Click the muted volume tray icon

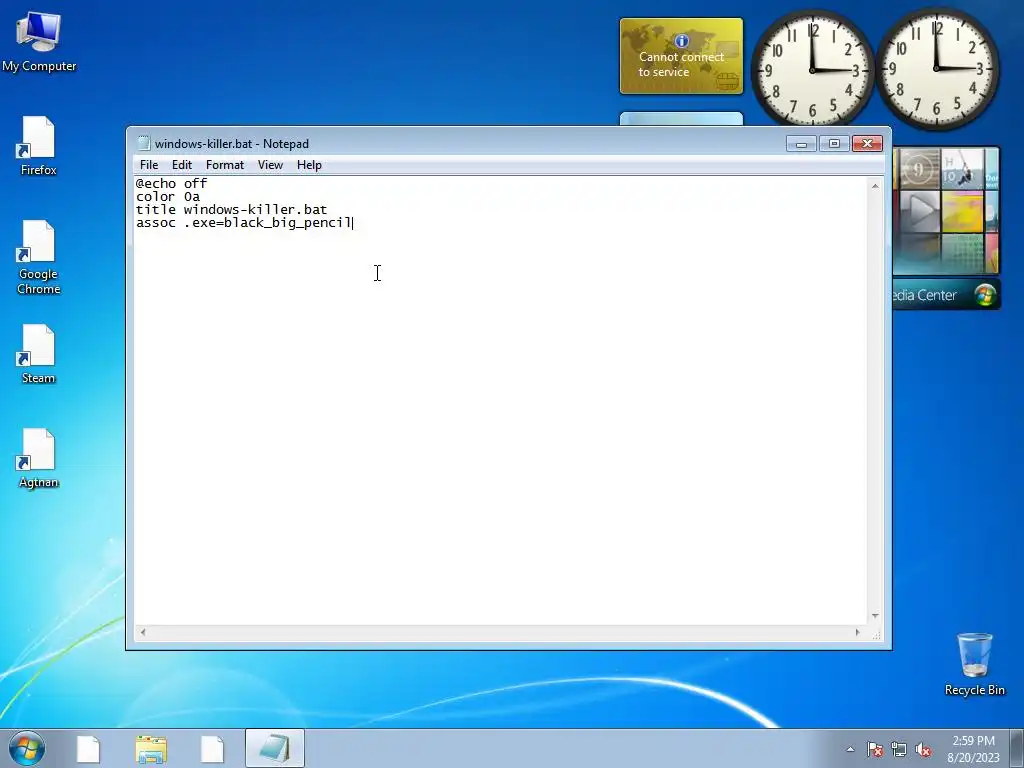(923, 749)
